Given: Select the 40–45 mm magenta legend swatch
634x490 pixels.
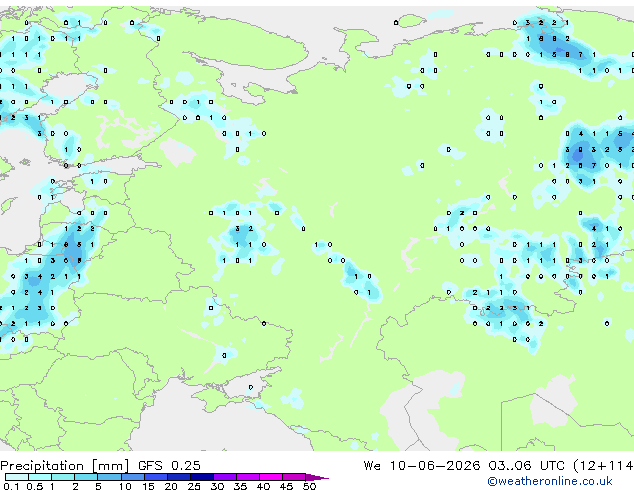Looking at the screenshot, I should (x=271, y=477).
